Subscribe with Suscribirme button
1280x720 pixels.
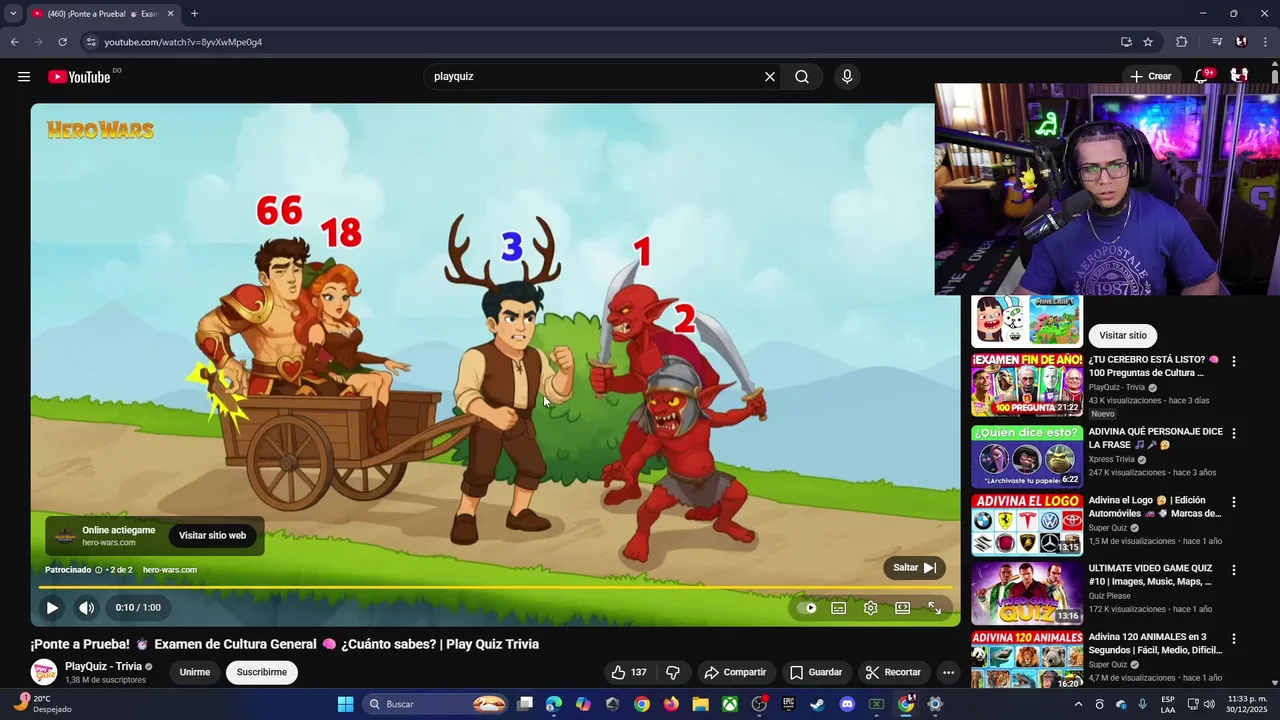point(262,673)
